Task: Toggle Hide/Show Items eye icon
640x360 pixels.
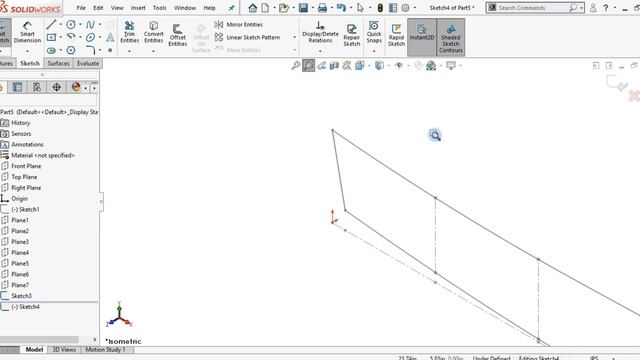Action: click(399, 65)
